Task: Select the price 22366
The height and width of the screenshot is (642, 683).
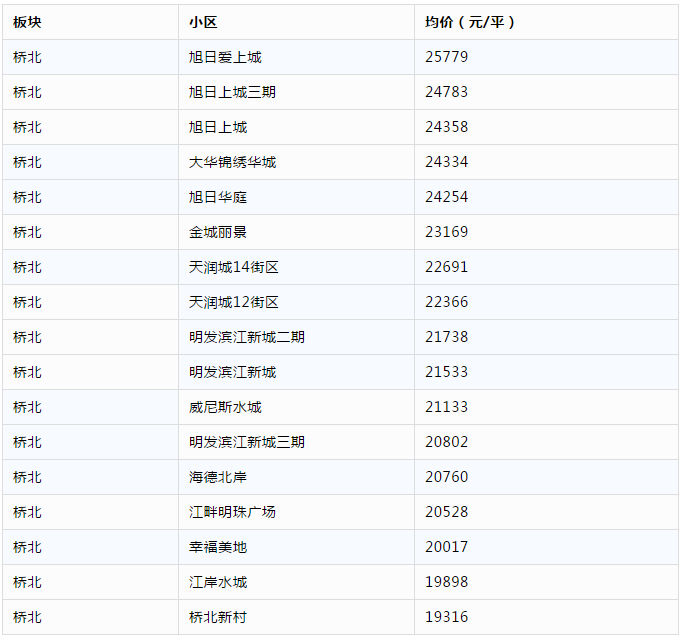Action: (446, 302)
